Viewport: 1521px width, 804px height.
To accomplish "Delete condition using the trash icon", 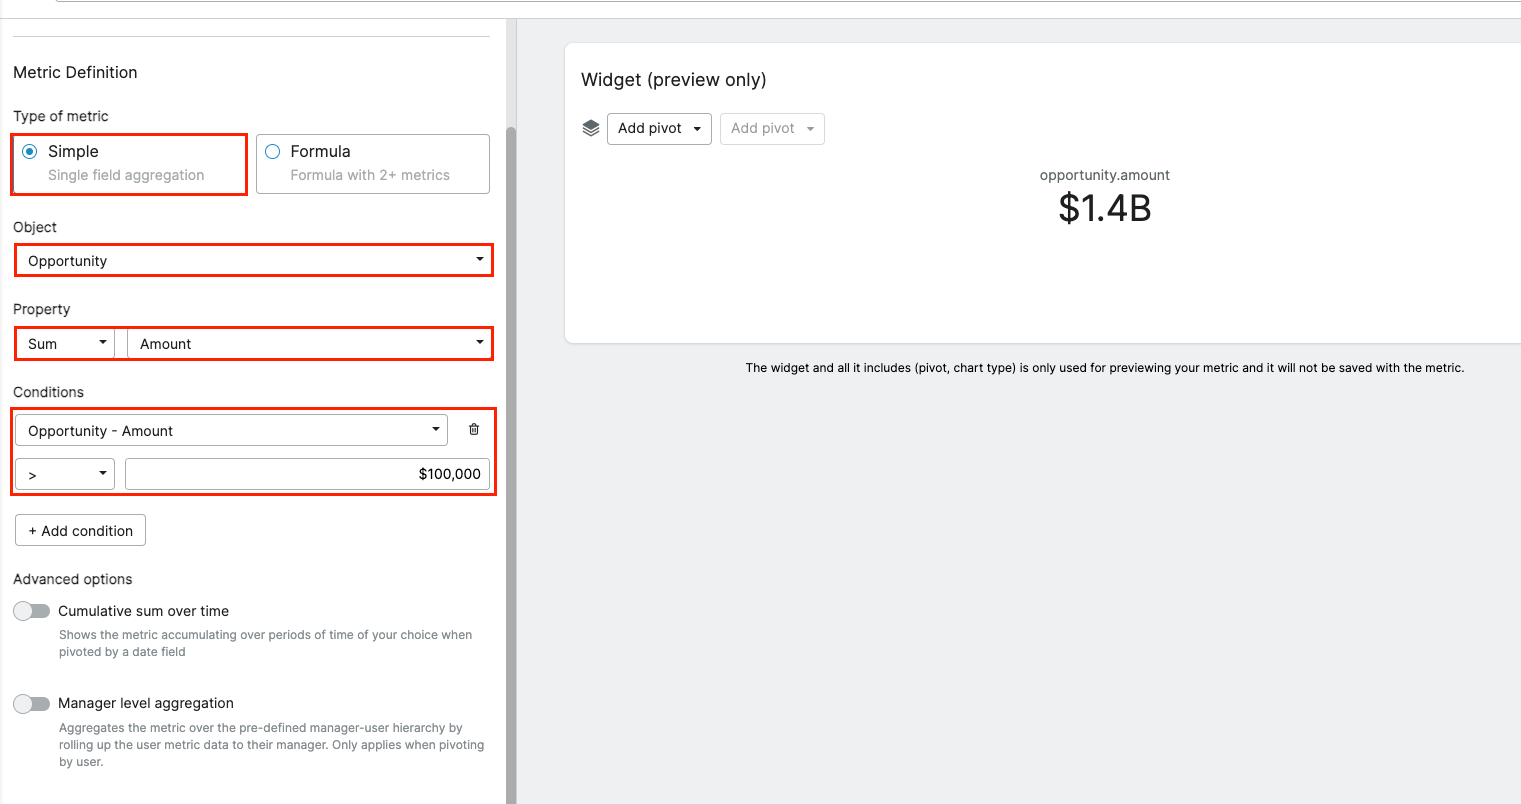I will (474, 430).
